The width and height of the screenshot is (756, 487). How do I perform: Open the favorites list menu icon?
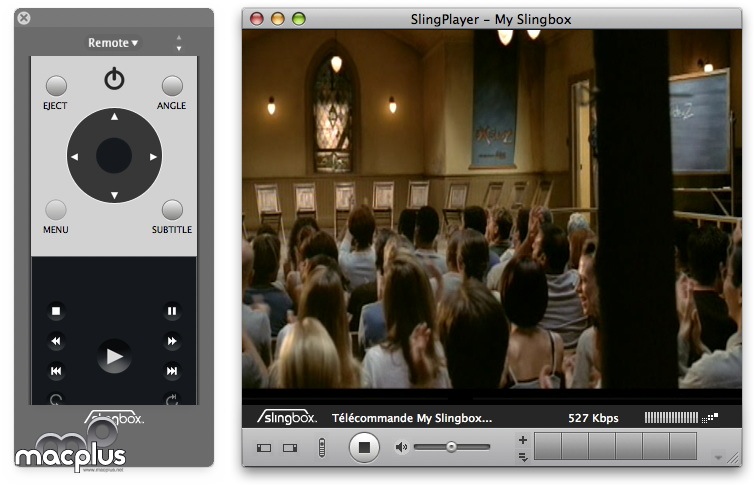523,456
